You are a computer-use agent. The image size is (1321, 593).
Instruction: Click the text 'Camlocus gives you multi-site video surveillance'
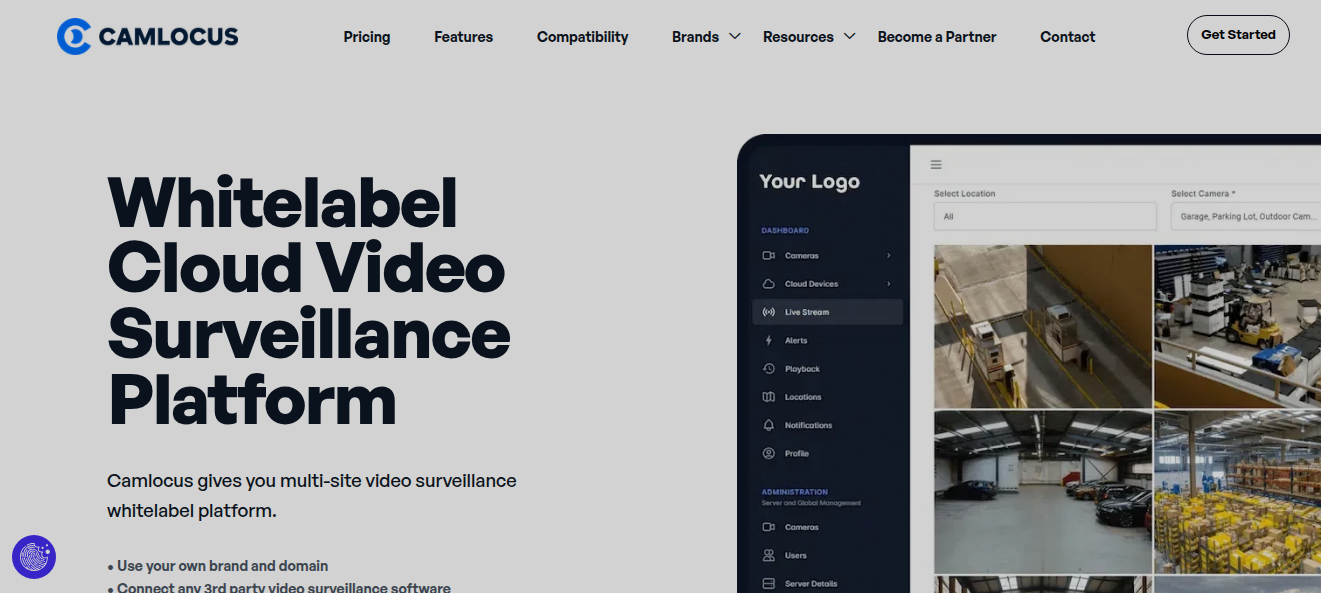(x=312, y=481)
